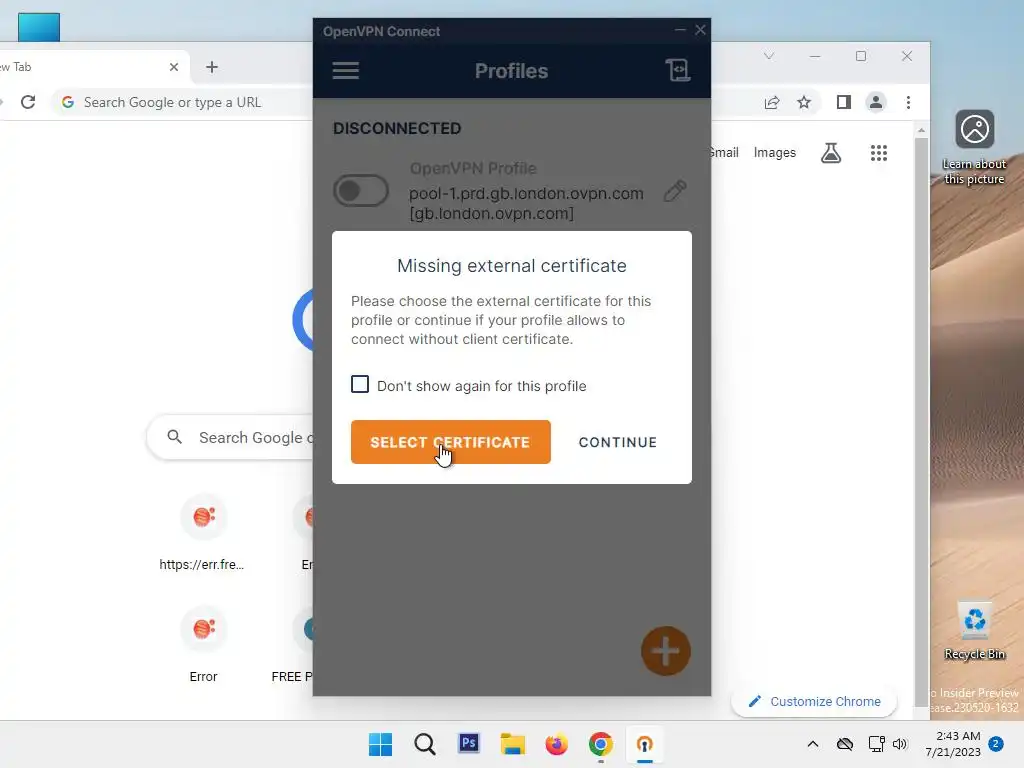Switch to Chrome in the taskbar

pos(600,744)
